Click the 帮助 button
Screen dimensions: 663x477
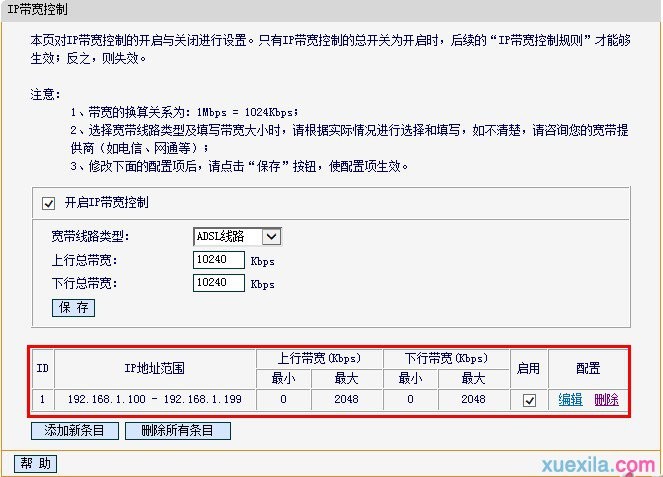click(x=36, y=463)
